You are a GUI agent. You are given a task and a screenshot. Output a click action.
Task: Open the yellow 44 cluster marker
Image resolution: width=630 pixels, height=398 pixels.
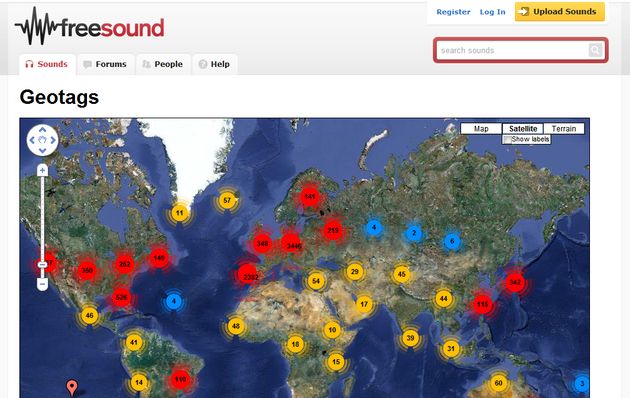coord(444,298)
